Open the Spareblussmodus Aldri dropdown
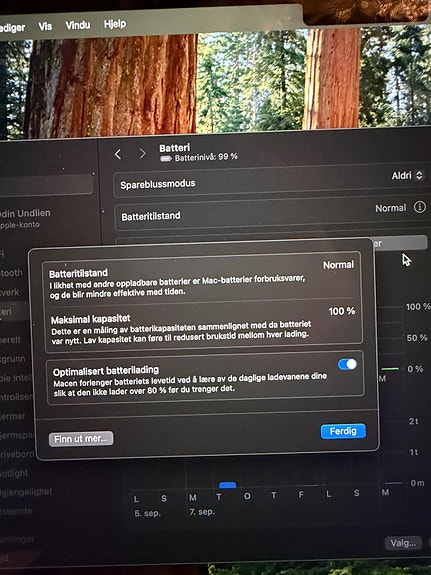The width and height of the screenshot is (431, 575). pyautogui.click(x=407, y=175)
